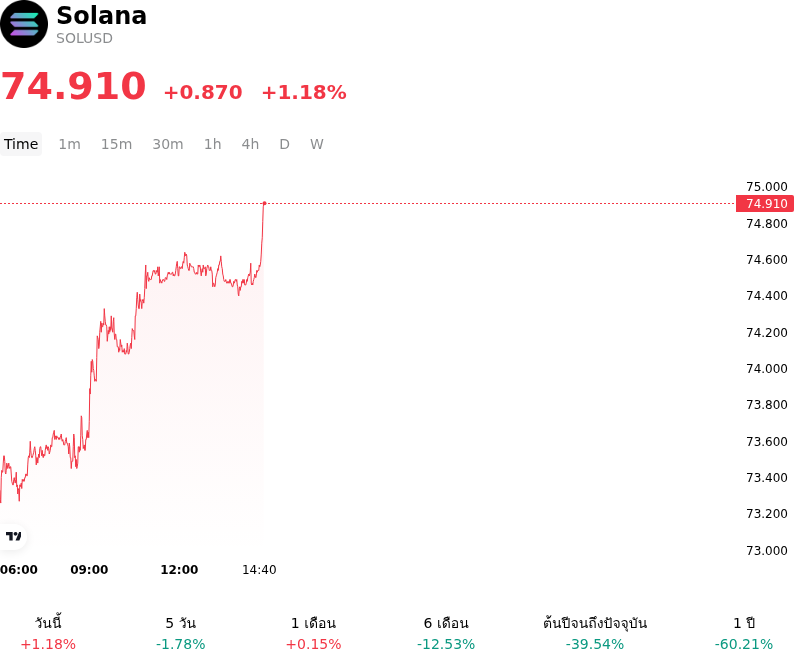Switch to the 15m interval
This screenshot has height=664, width=800.
pyautogui.click(x=116, y=144)
